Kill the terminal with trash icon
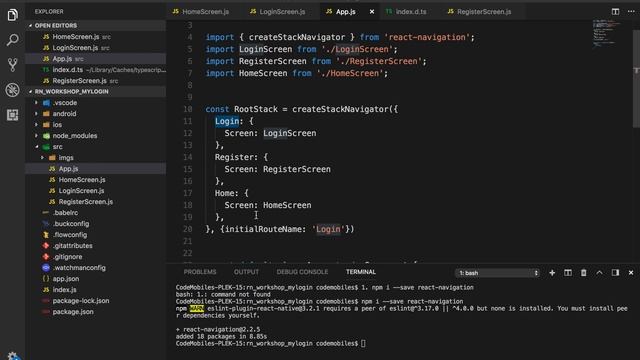Viewport: 640px width, 360px height. (x=584, y=273)
